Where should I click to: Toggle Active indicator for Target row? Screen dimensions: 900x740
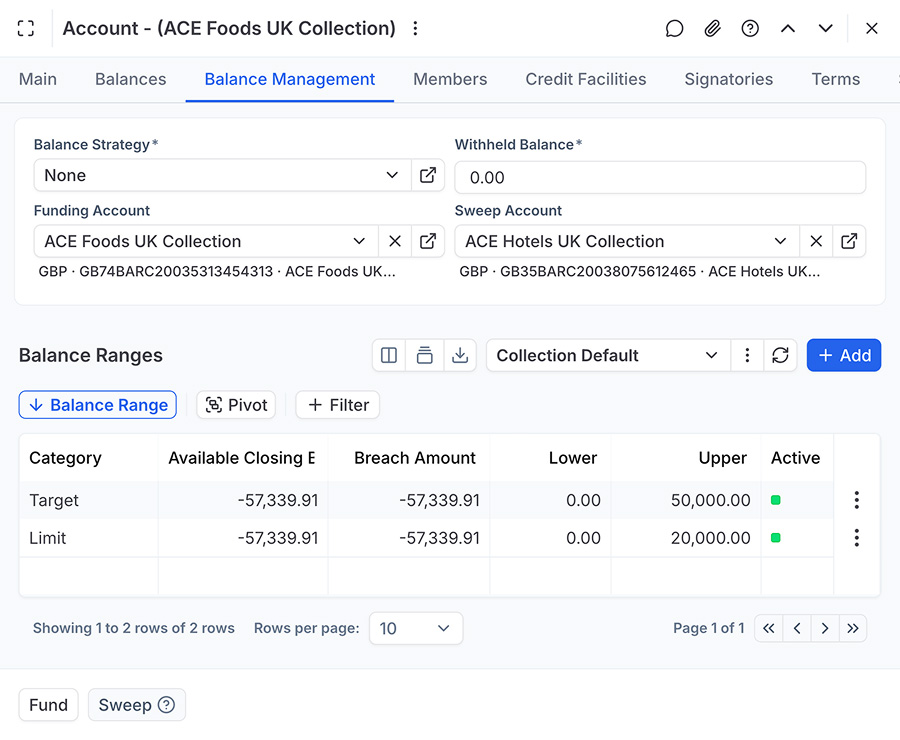[776, 500]
